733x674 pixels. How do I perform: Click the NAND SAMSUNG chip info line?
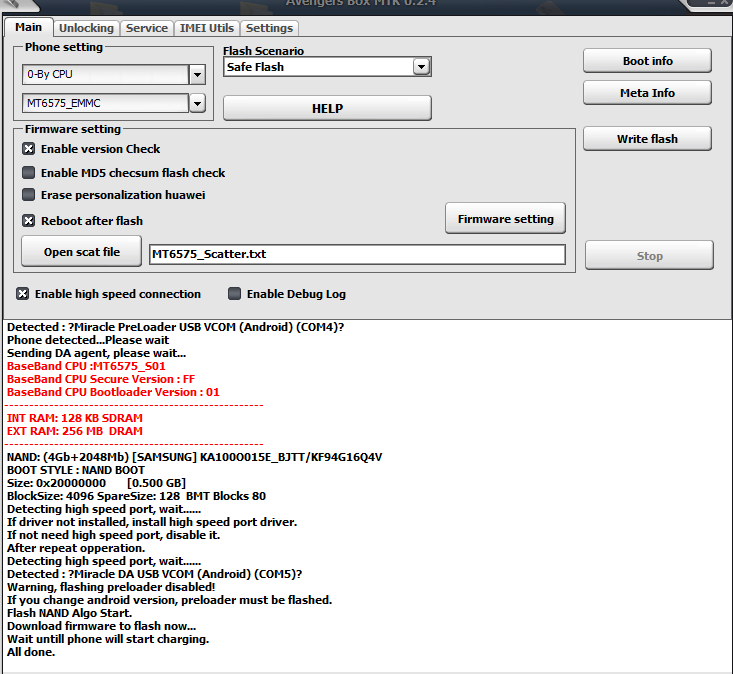[x=194, y=457]
